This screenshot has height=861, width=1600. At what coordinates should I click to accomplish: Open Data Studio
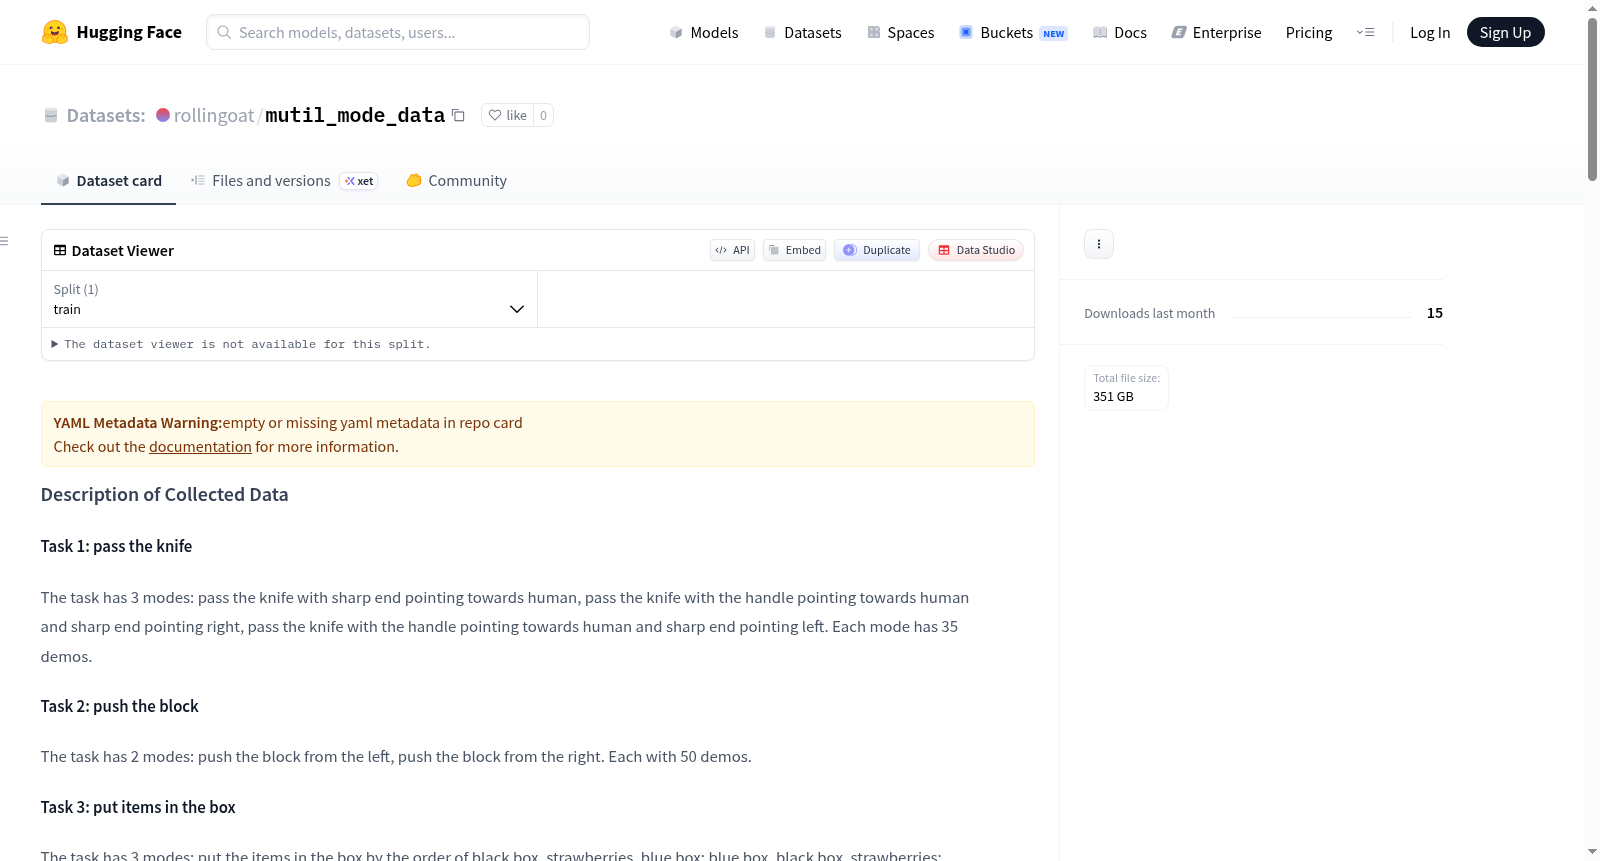tap(976, 250)
